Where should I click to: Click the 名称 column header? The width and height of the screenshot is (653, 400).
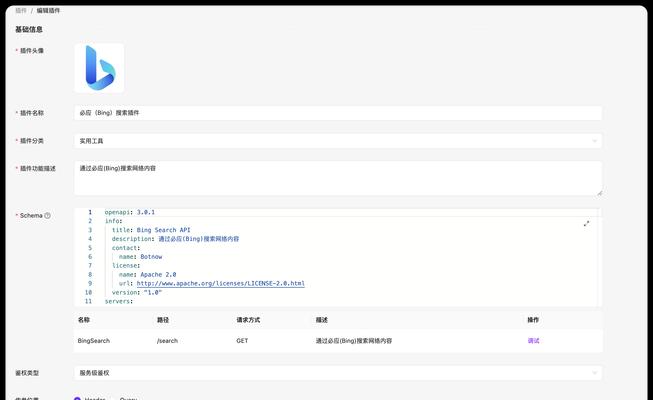[84, 320]
